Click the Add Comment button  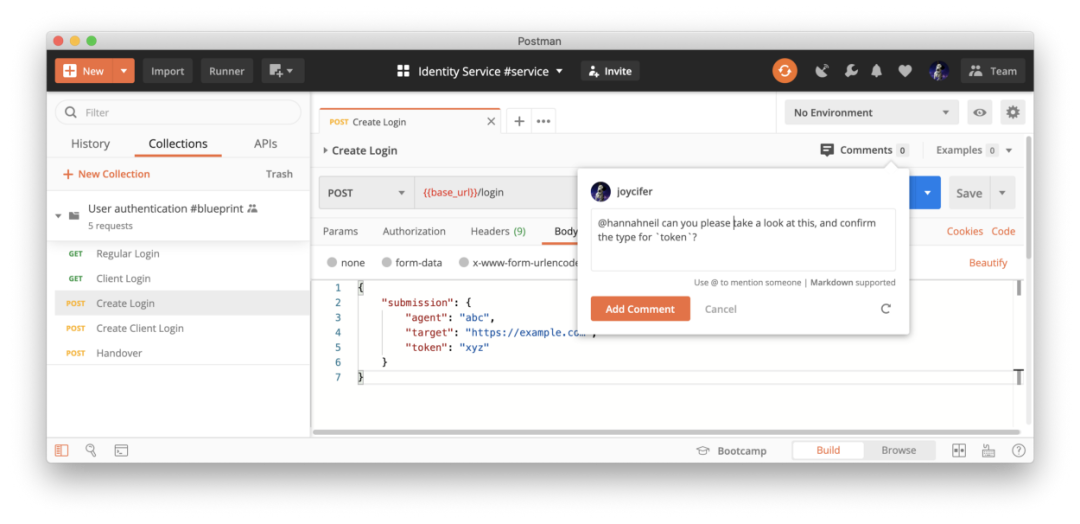pyautogui.click(x=640, y=309)
